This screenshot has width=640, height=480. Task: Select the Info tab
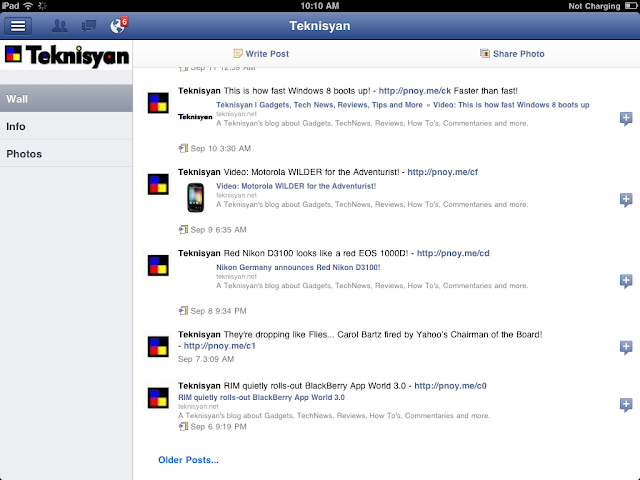pos(66,127)
